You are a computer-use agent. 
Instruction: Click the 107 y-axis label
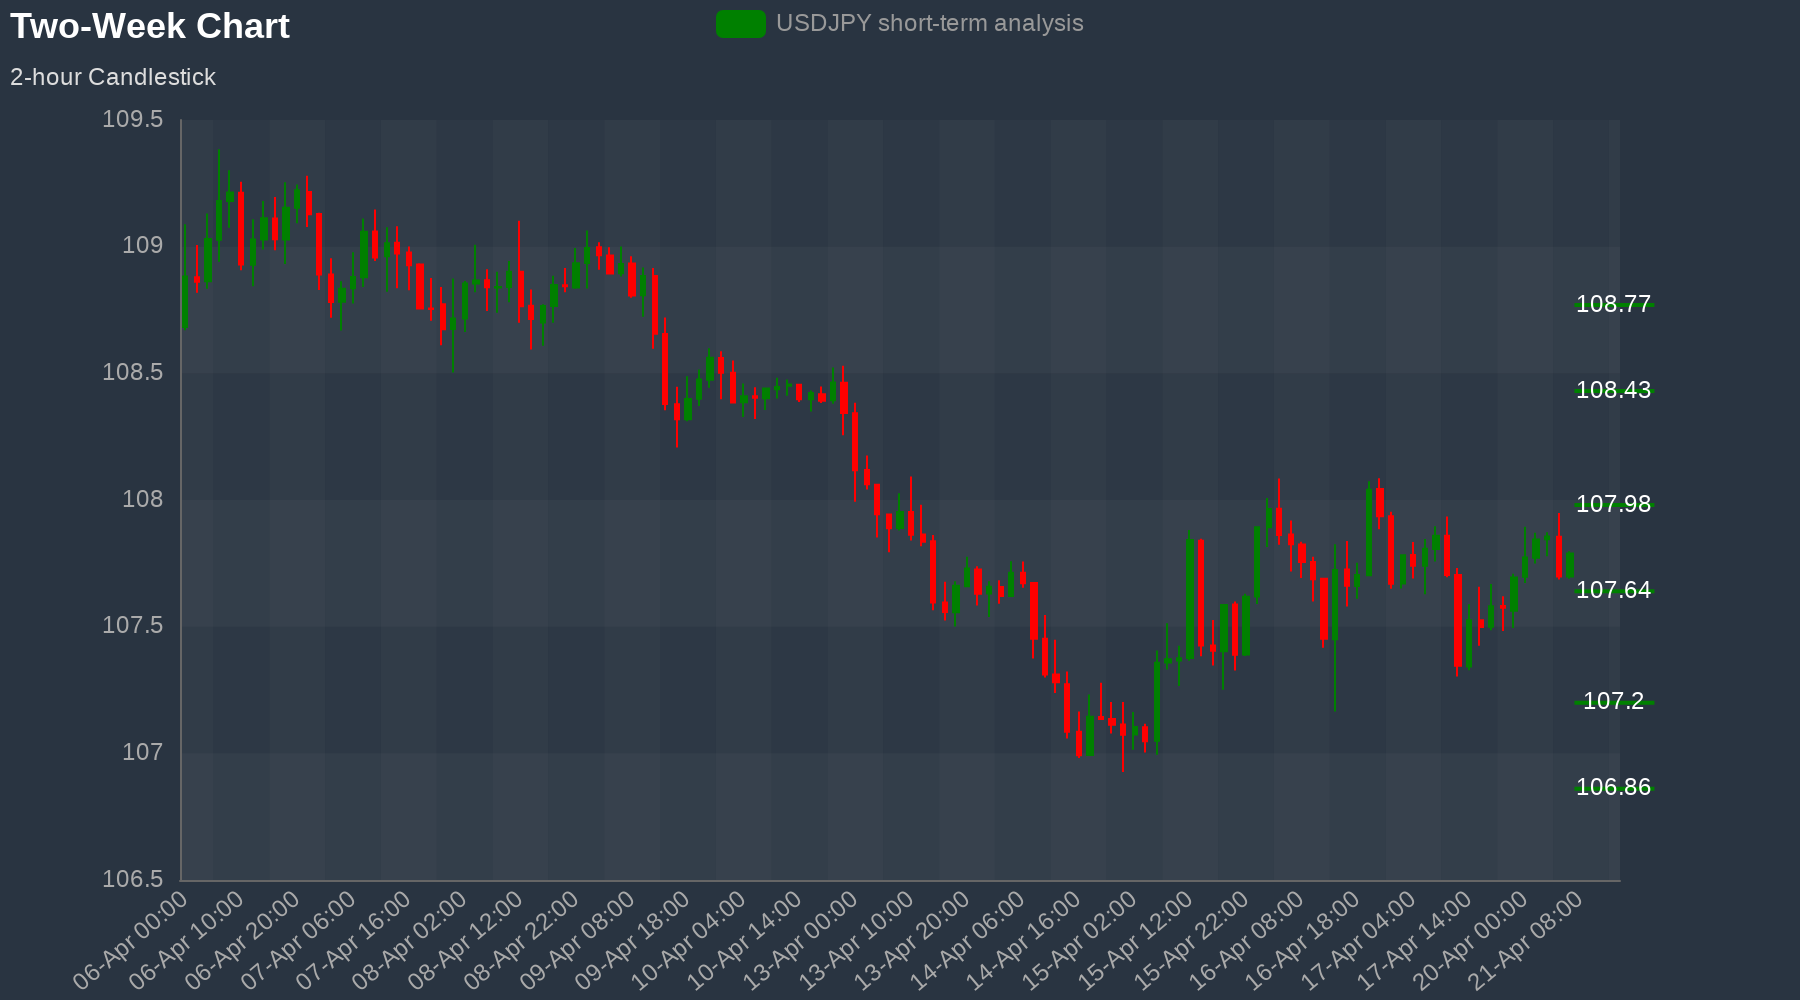coord(142,752)
